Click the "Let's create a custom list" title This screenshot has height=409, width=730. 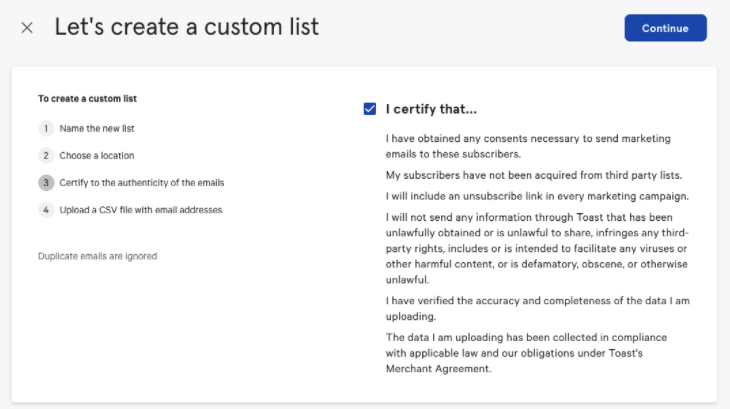click(x=187, y=27)
